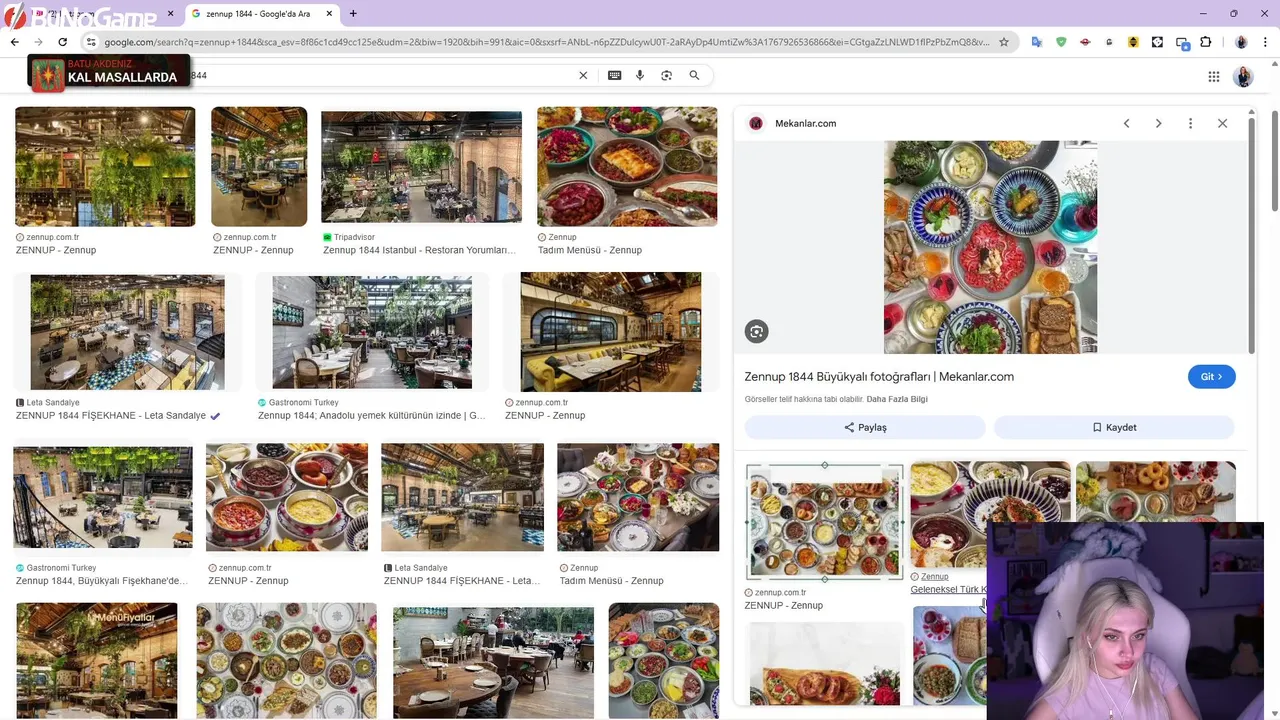The width and height of the screenshot is (1280, 720).
Task: Open Zennup 1844 Büyükyalı fotoğrafları title link
Action: pos(879,377)
